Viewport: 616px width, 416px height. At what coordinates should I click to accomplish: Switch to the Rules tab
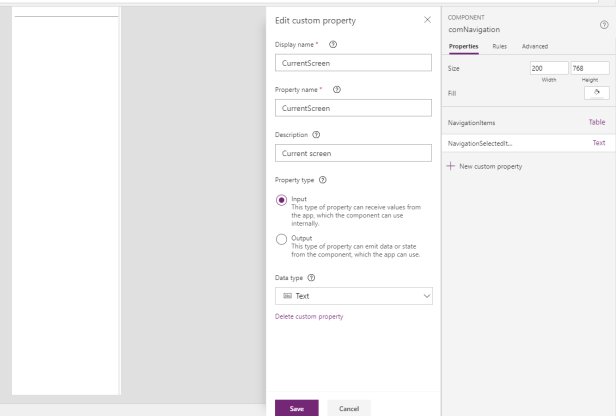coord(499,46)
